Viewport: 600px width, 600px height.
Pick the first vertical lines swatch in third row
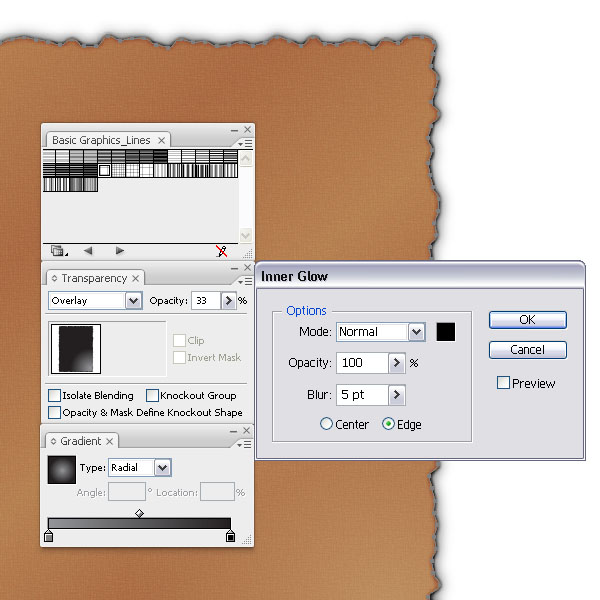click(x=49, y=184)
